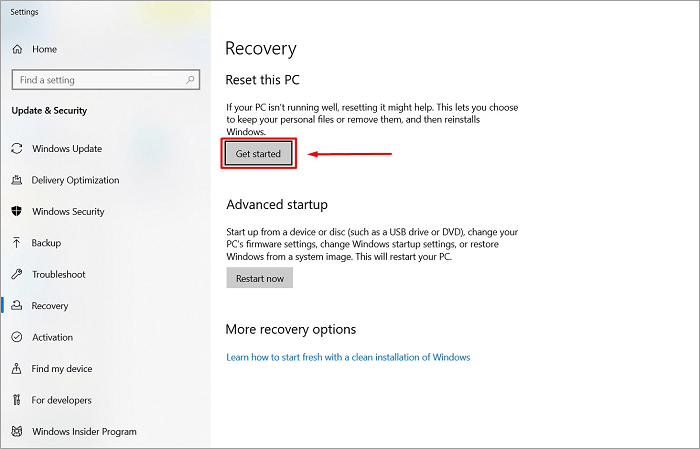Click the Recovery icon in sidebar
Viewport: 700px width, 449px height.
(x=17, y=306)
